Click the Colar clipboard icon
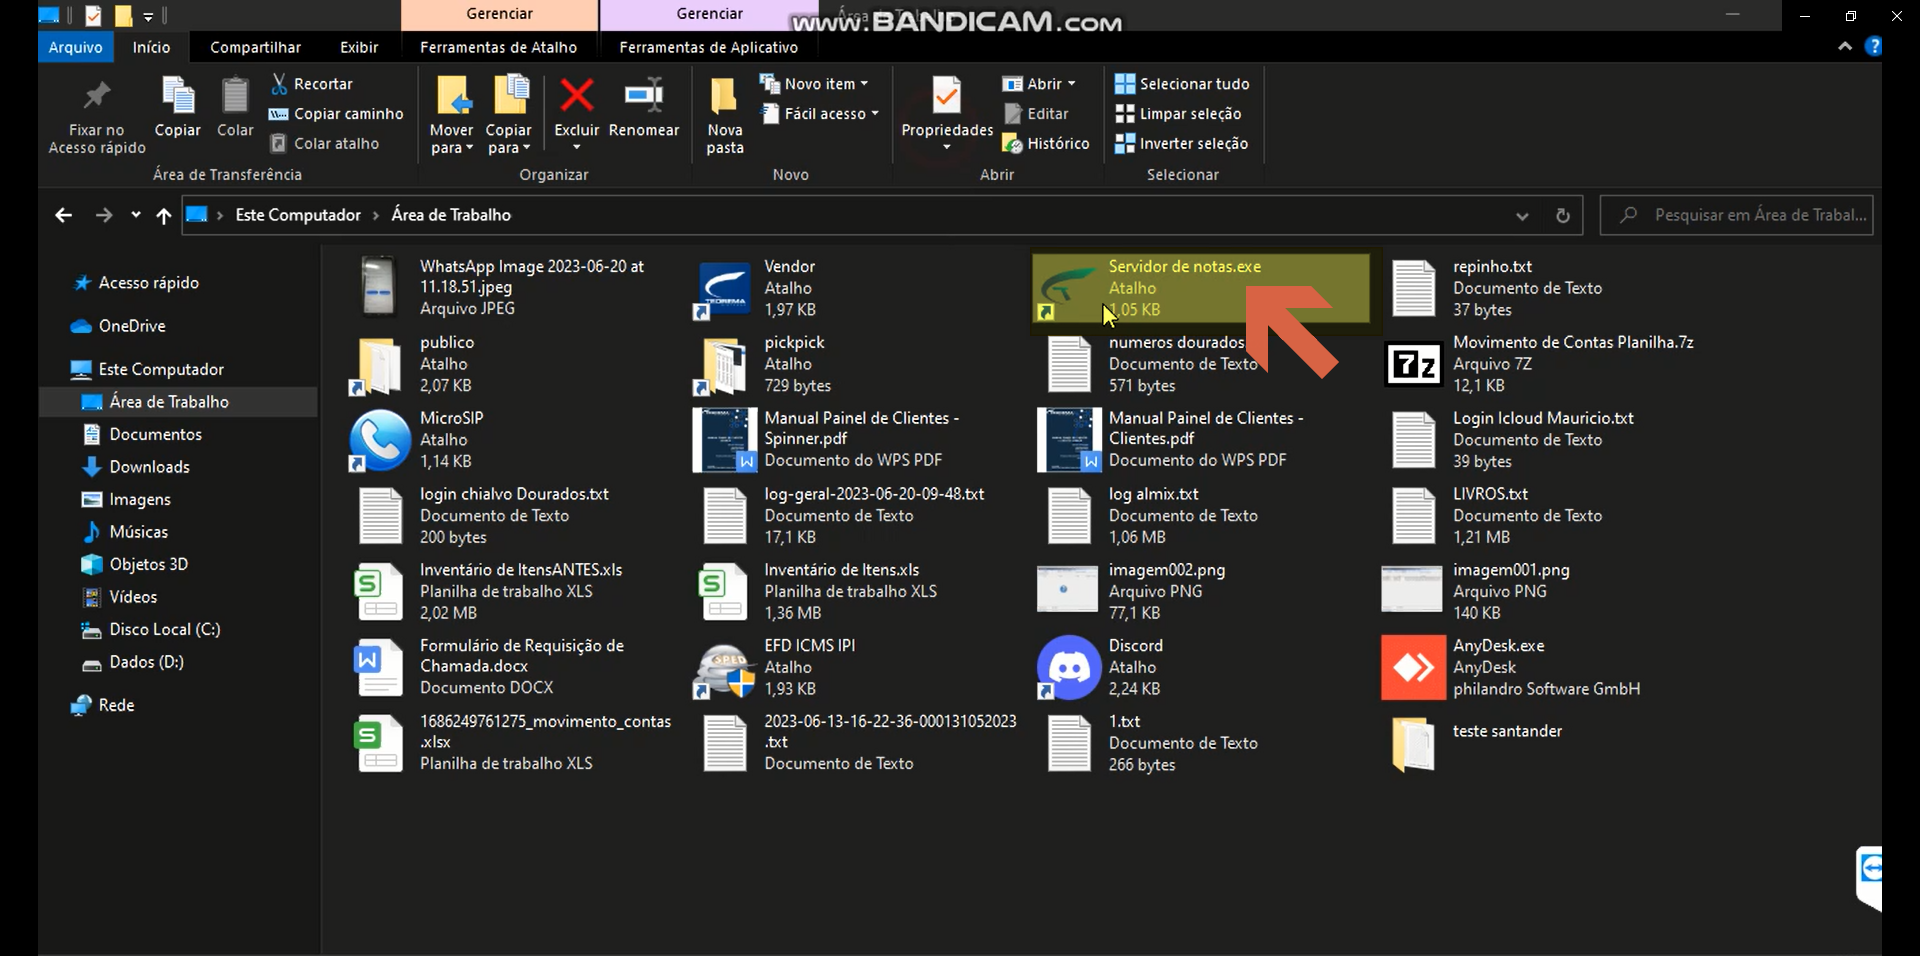This screenshot has width=1920, height=956. (x=235, y=97)
